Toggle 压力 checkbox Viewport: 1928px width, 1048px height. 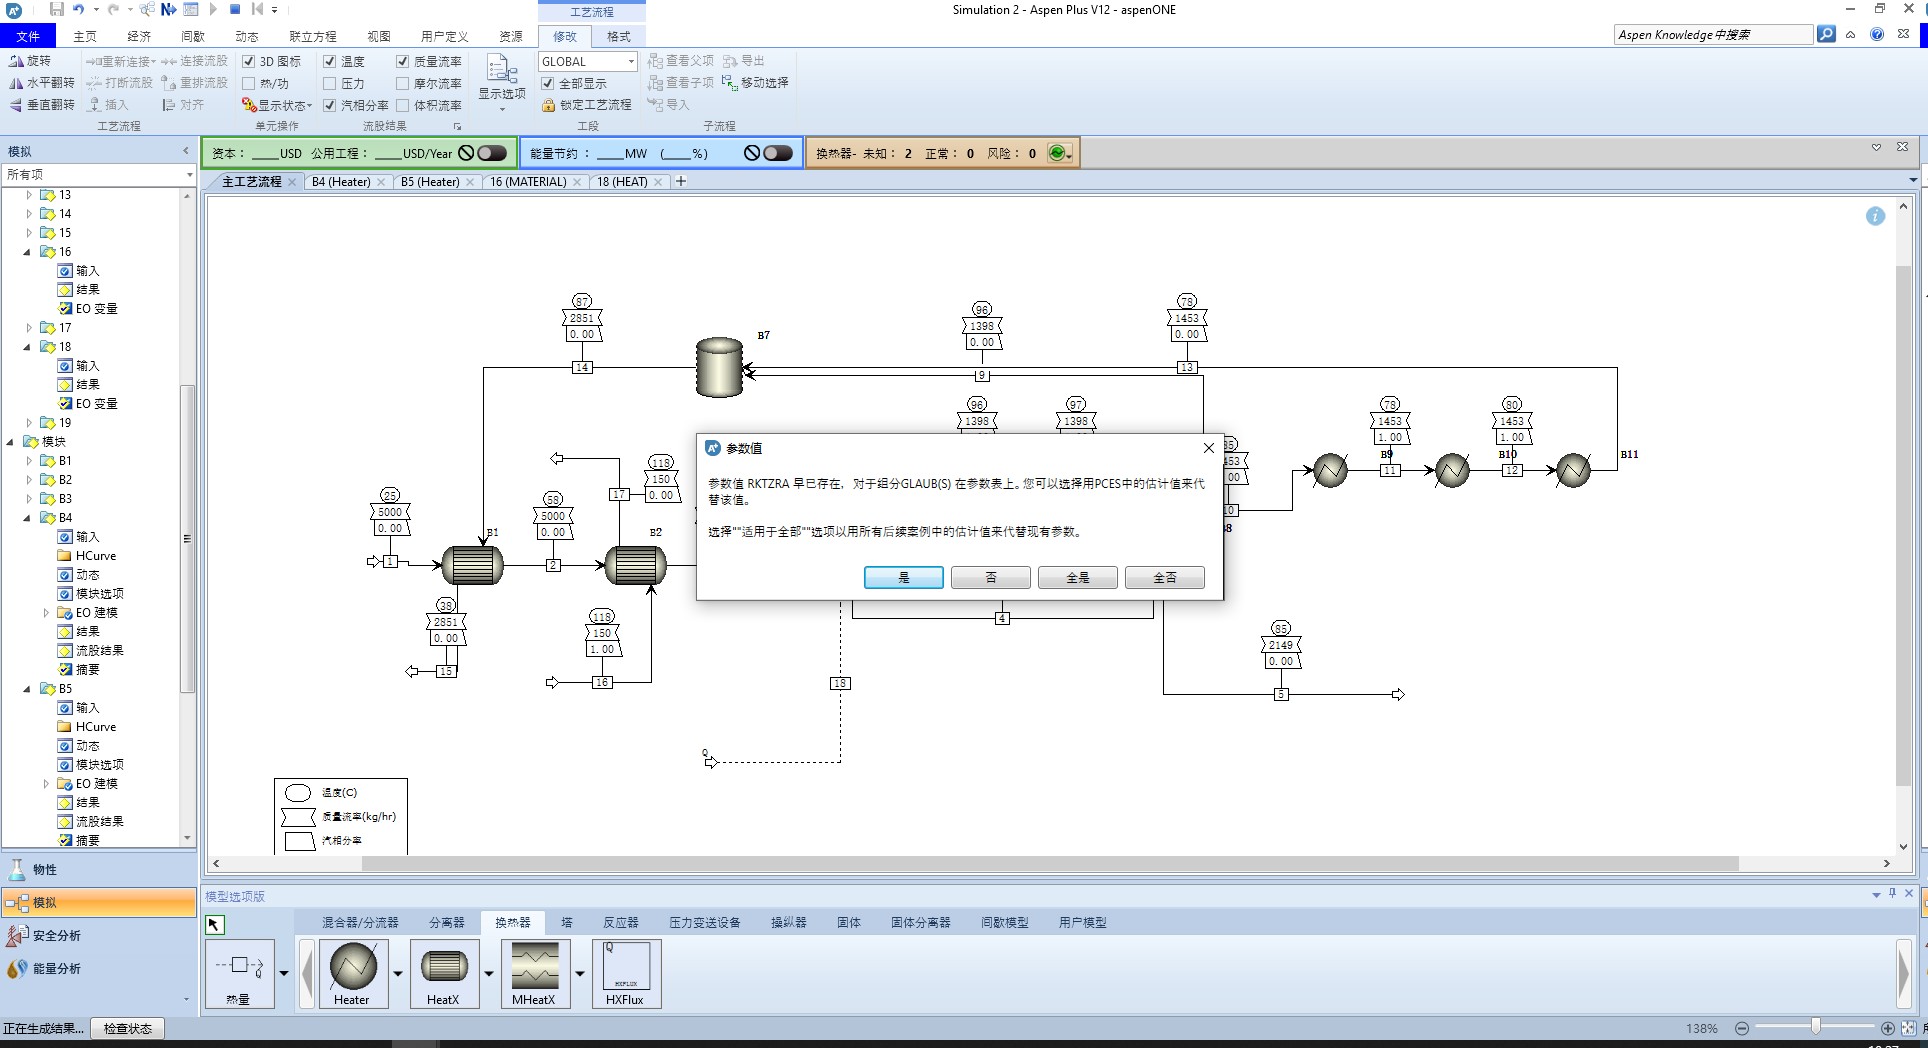pos(330,83)
